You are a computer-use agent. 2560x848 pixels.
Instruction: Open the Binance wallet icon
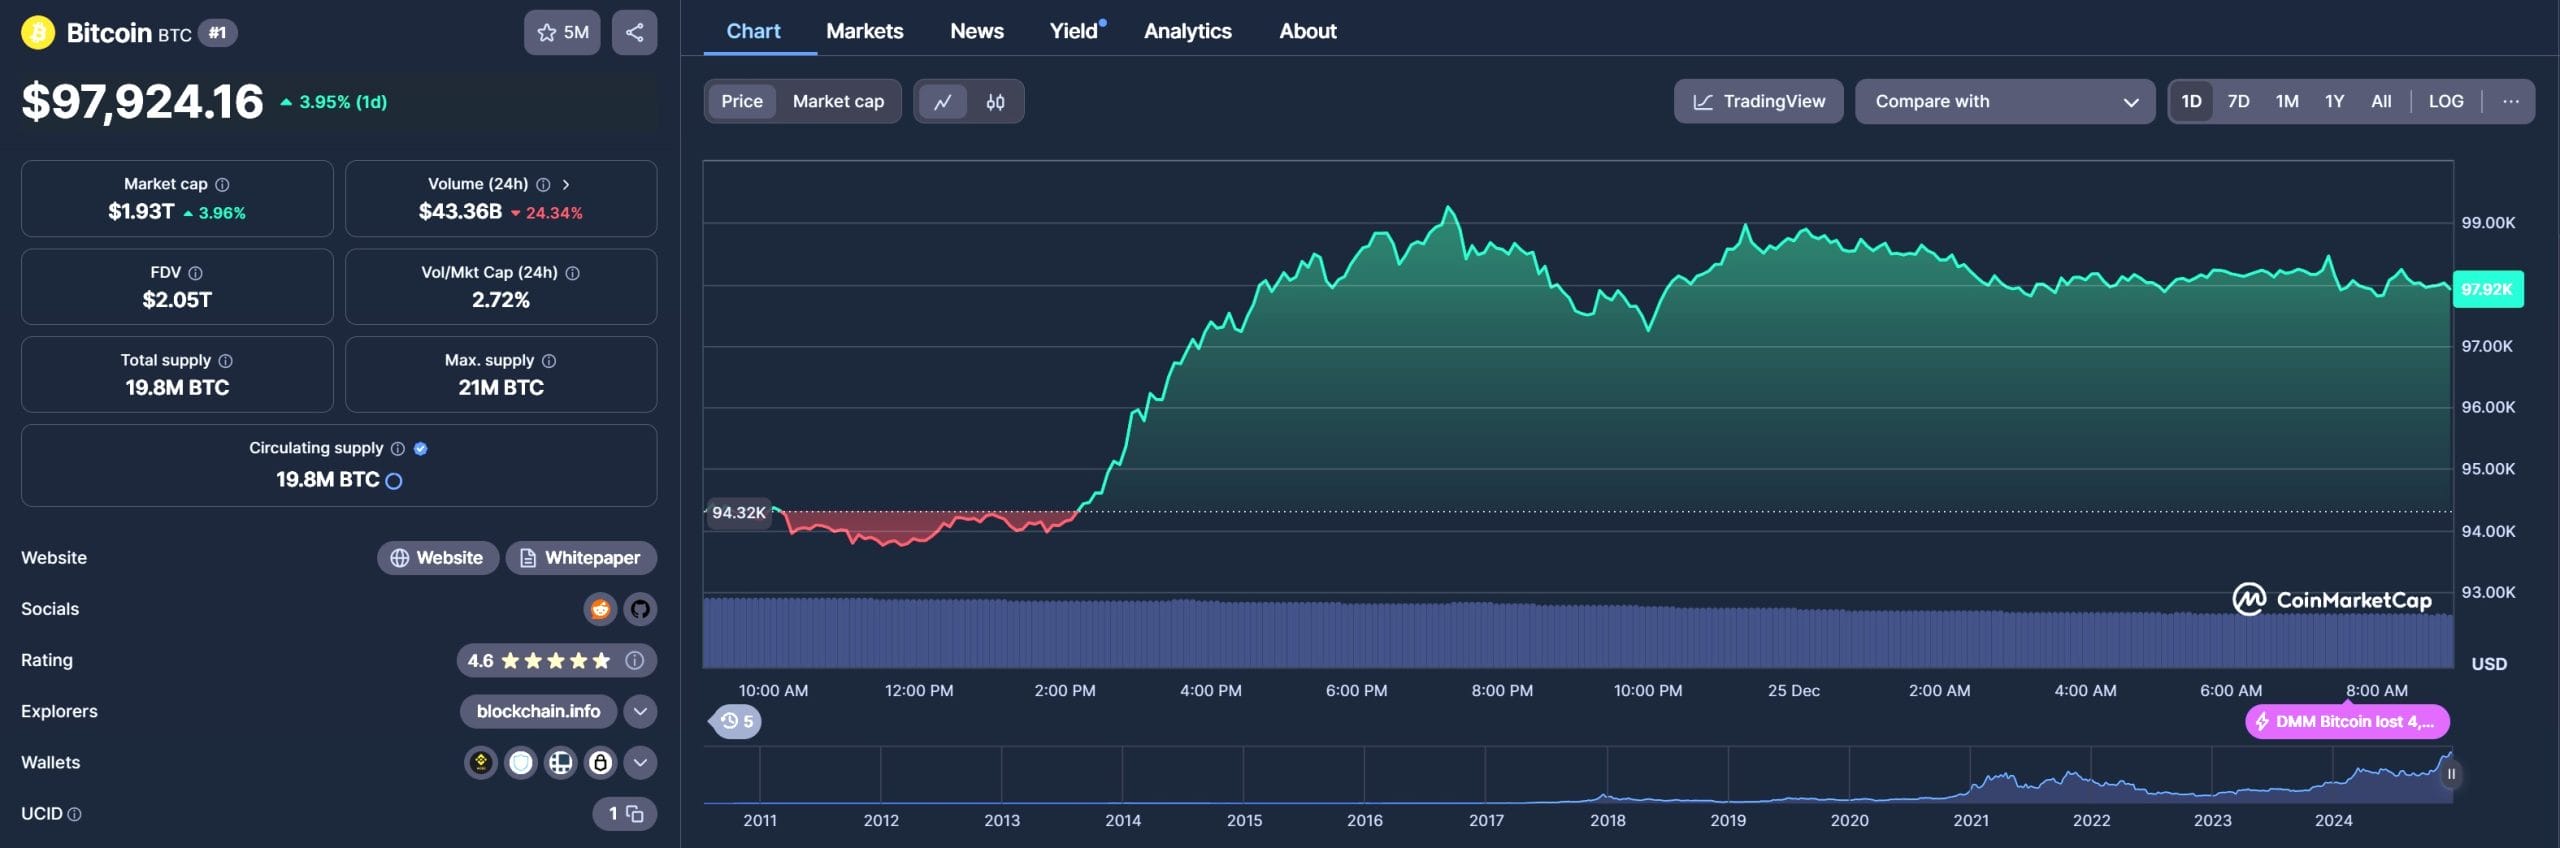pos(481,763)
